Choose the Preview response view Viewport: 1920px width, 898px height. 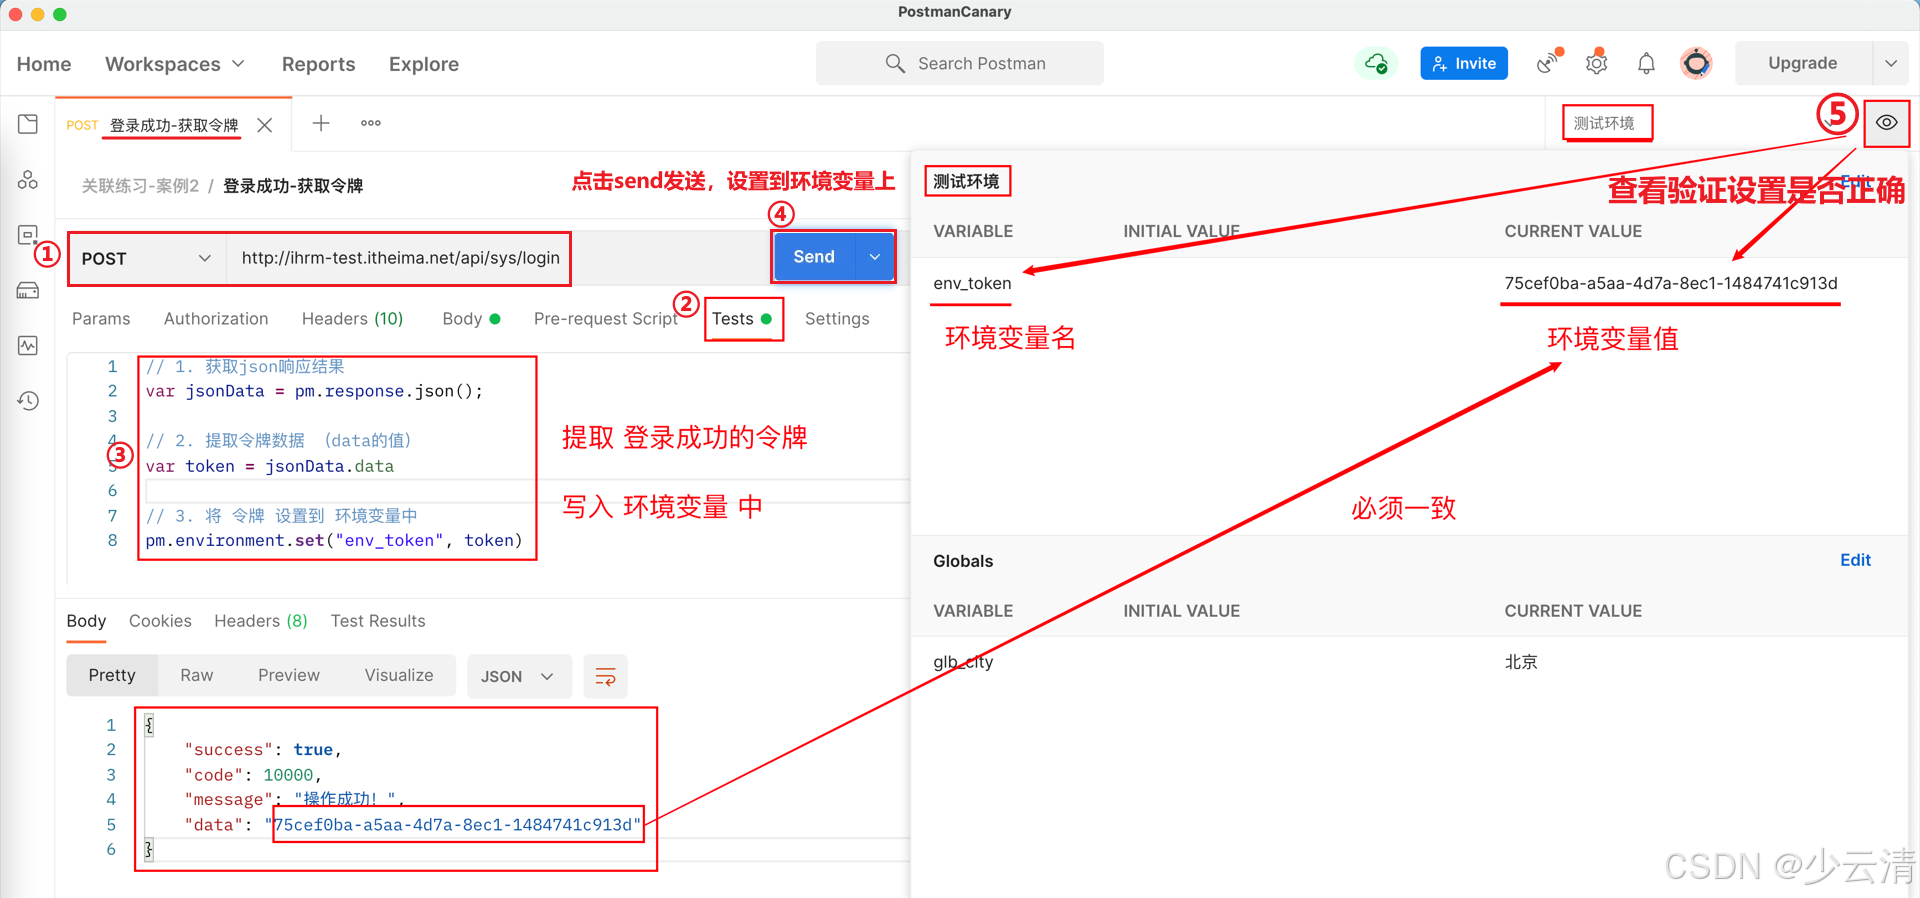tap(289, 676)
